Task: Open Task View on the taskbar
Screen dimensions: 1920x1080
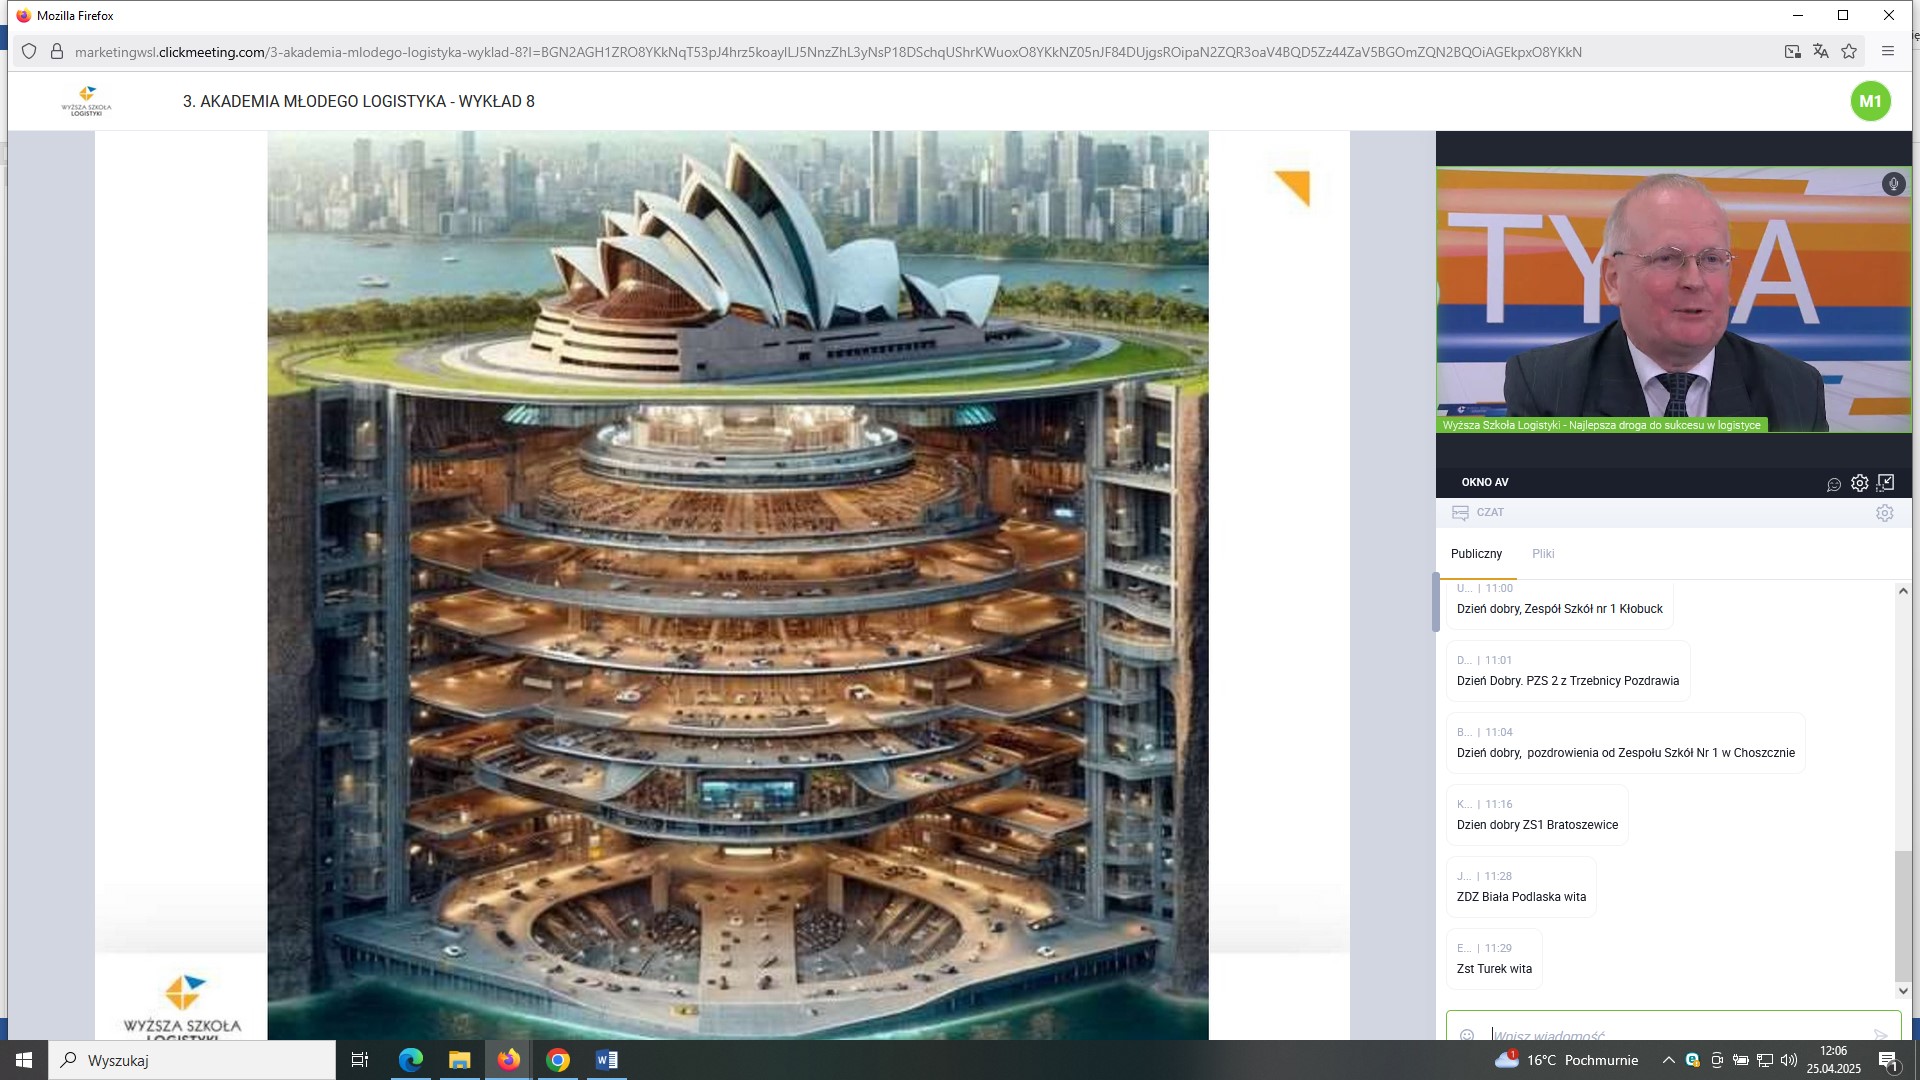Action: tap(360, 1060)
